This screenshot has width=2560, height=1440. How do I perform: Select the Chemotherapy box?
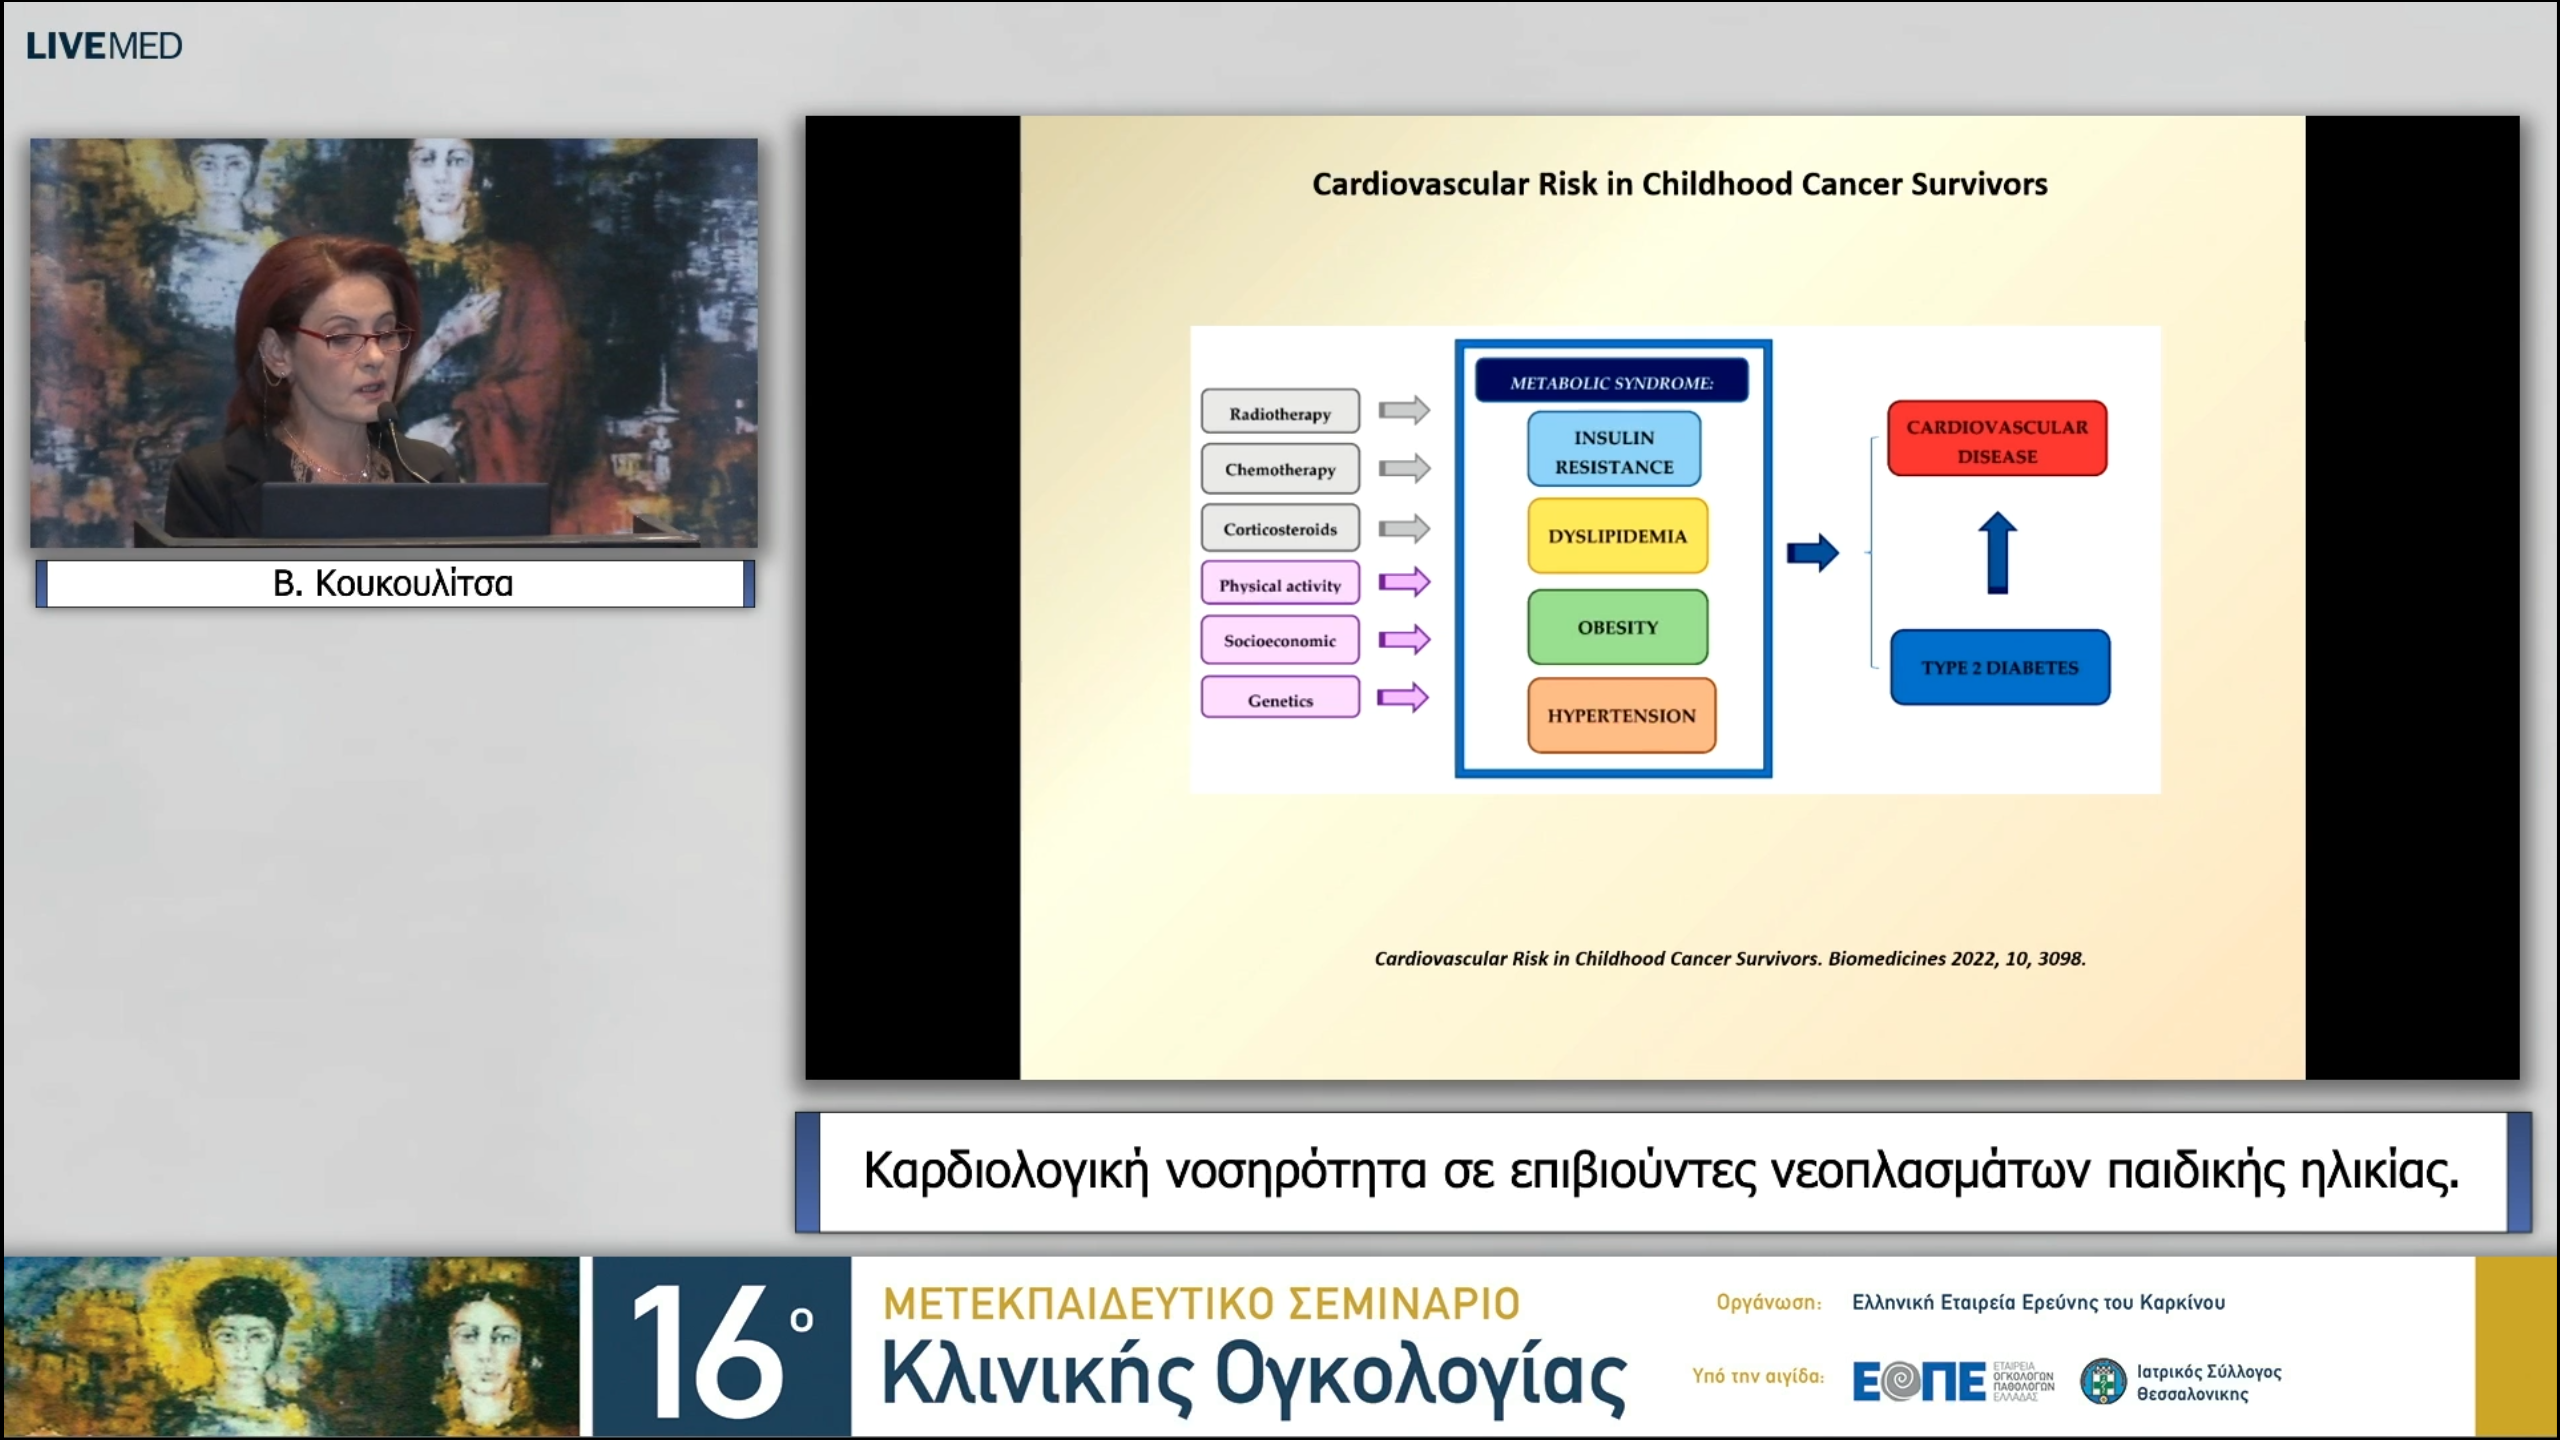pos(1280,469)
